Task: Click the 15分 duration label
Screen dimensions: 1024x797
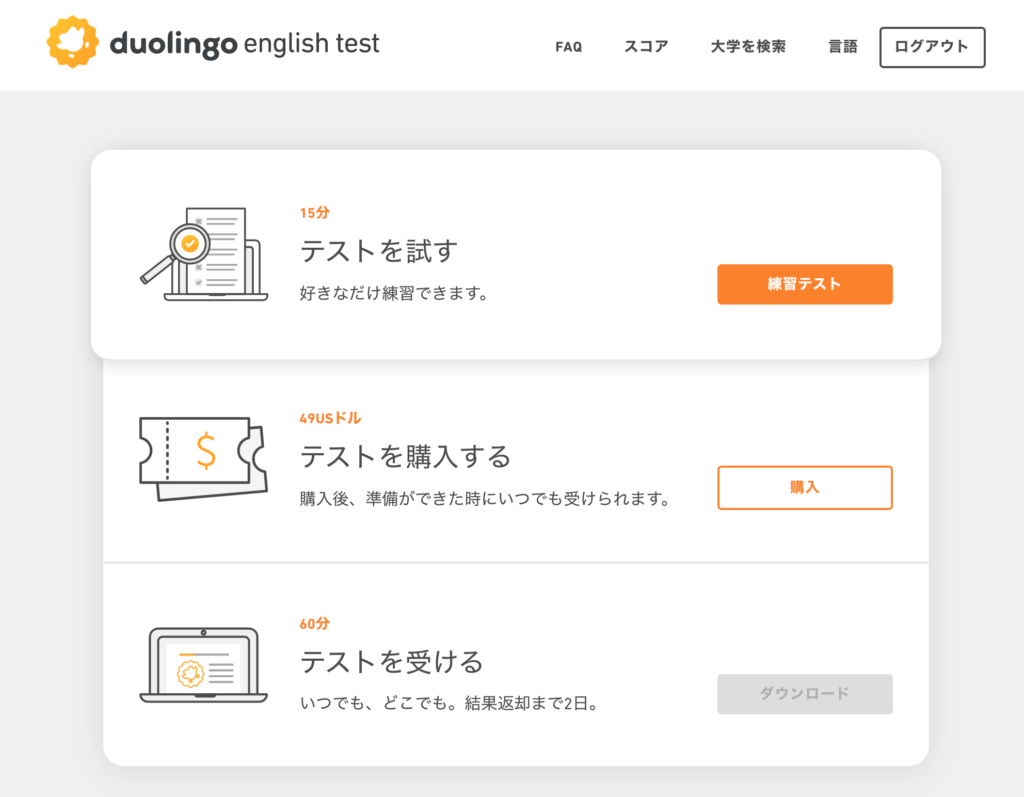Action: 314,213
